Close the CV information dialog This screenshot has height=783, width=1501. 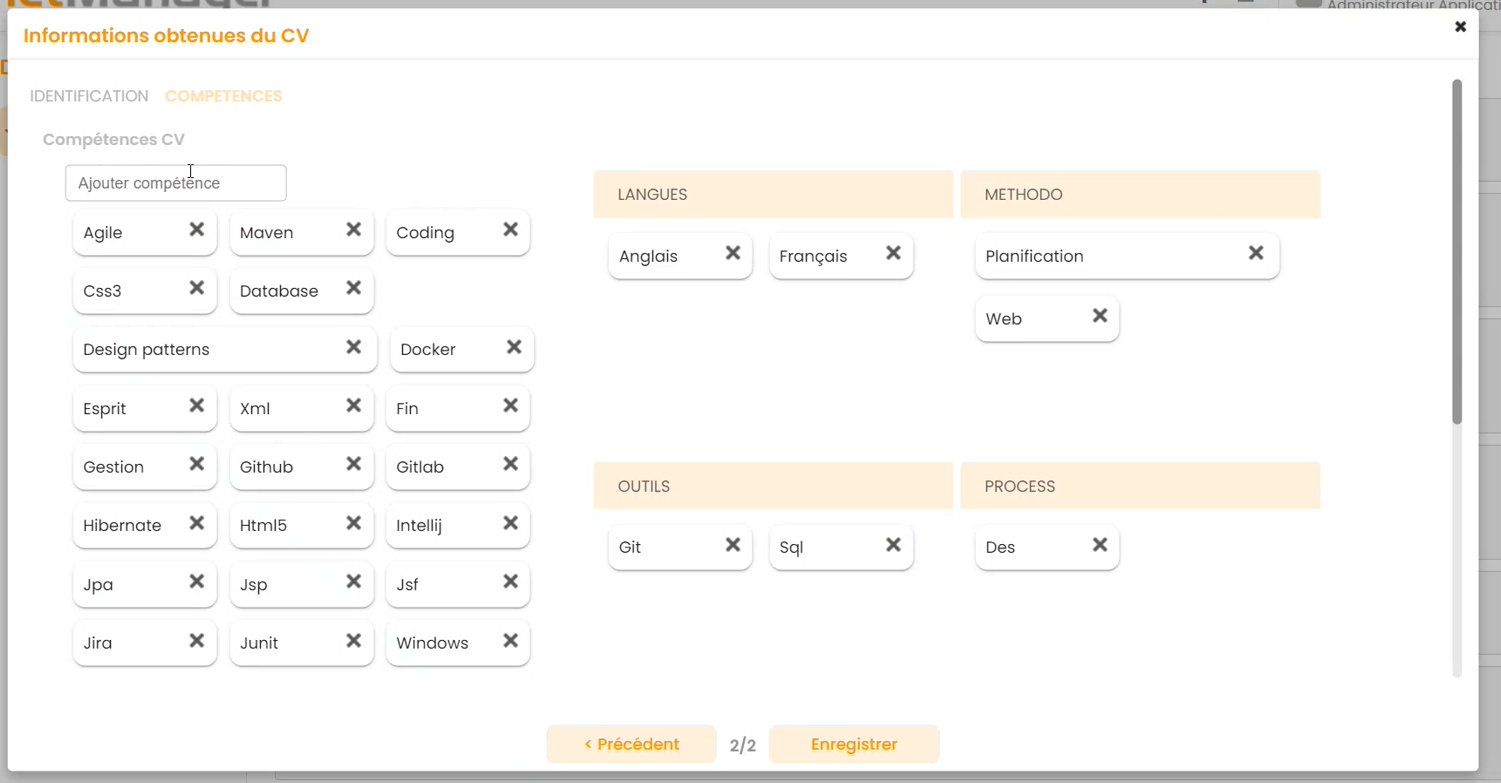point(1460,27)
